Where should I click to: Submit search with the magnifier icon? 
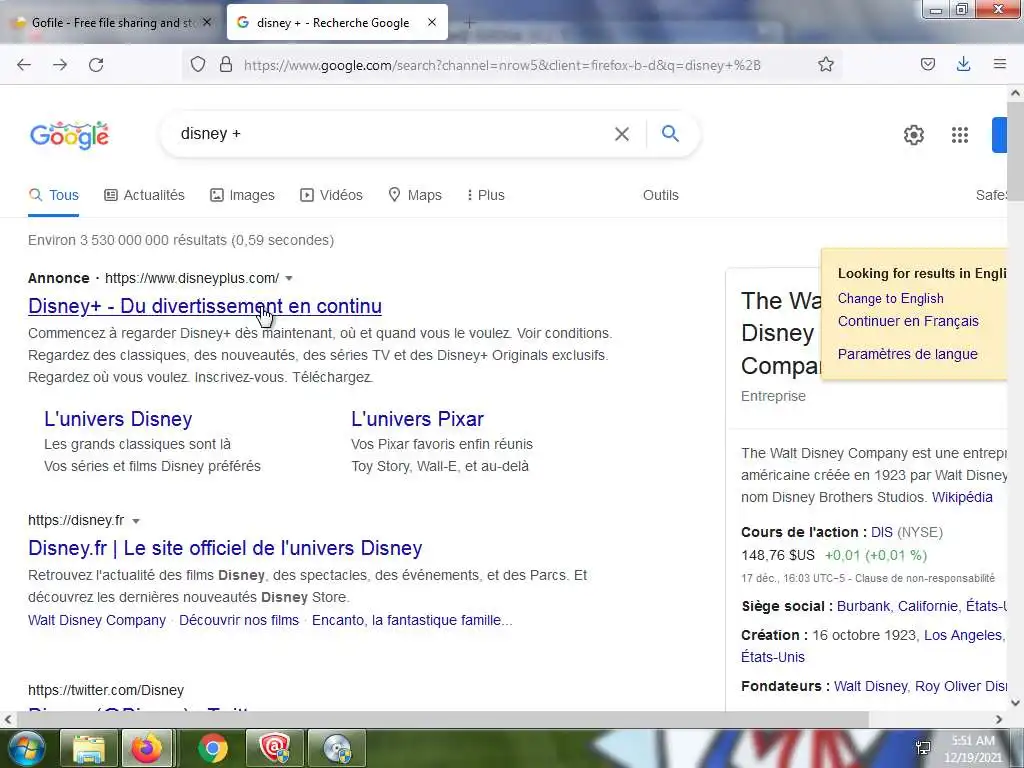(670, 134)
